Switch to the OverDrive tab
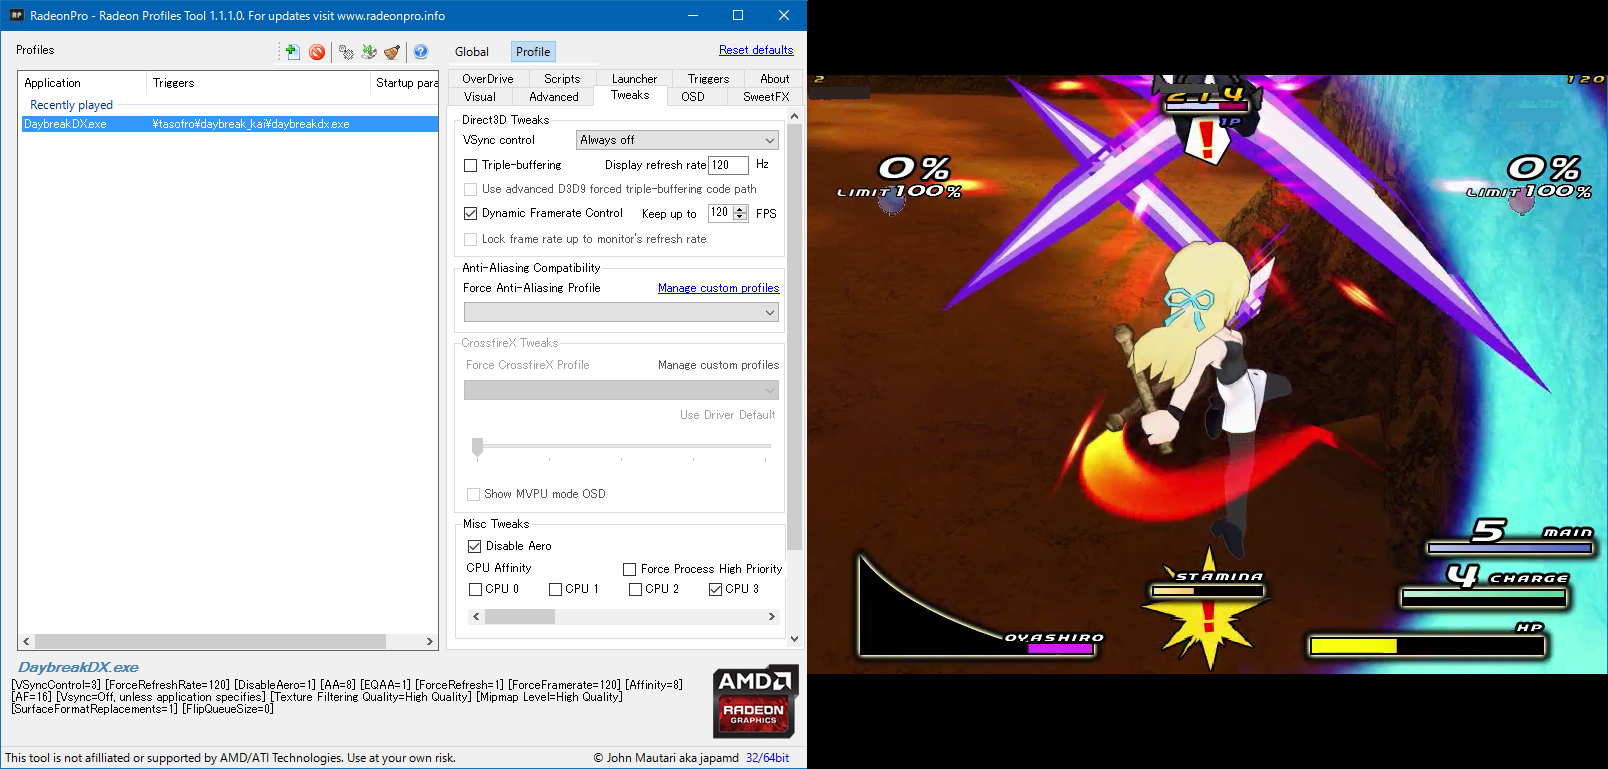1608x769 pixels. pyautogui.click(x=487, y=79)
